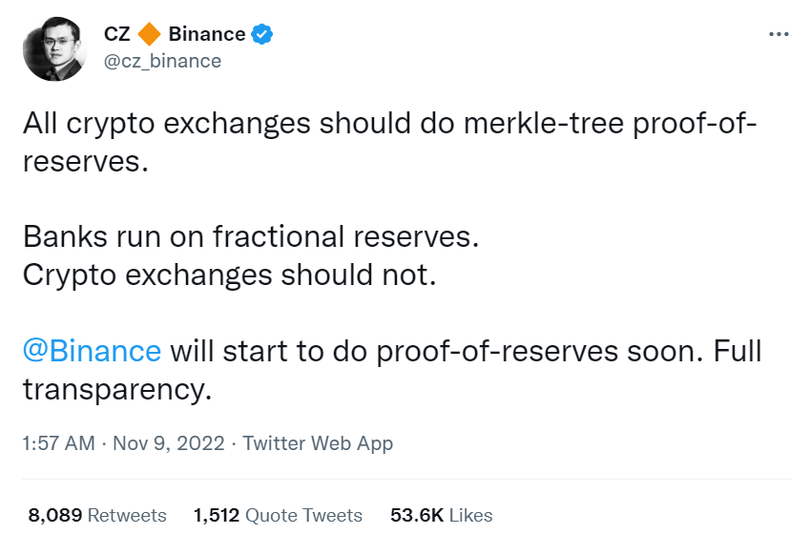Screen dimensions: 810x550
Task: Open the @cz_binance handle link
Action: click(162, 61)
